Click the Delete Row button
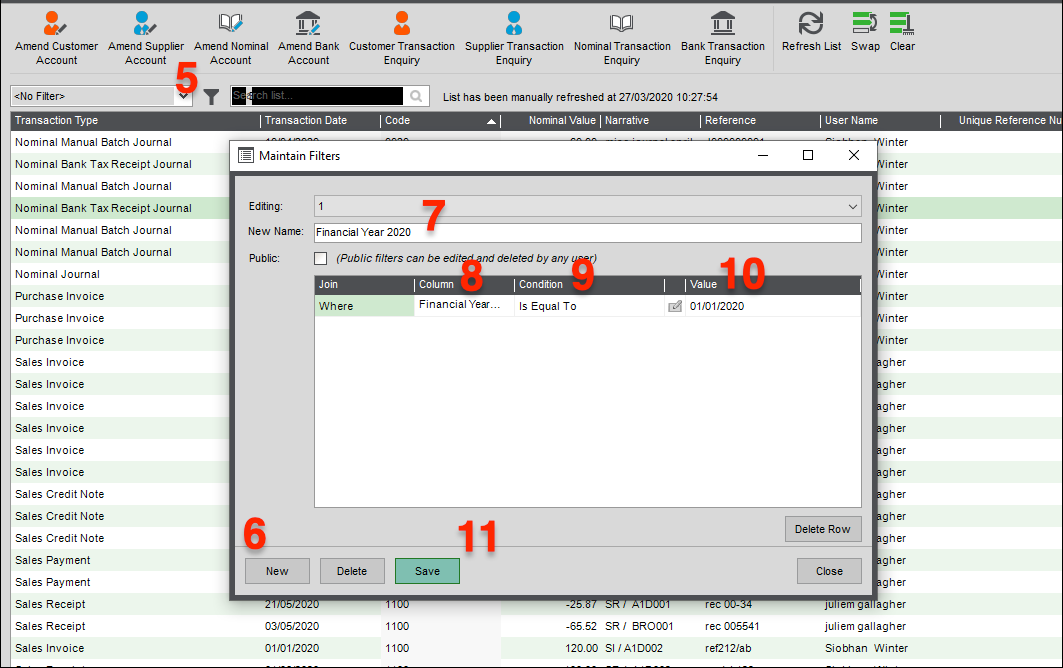 coord(822,529)
